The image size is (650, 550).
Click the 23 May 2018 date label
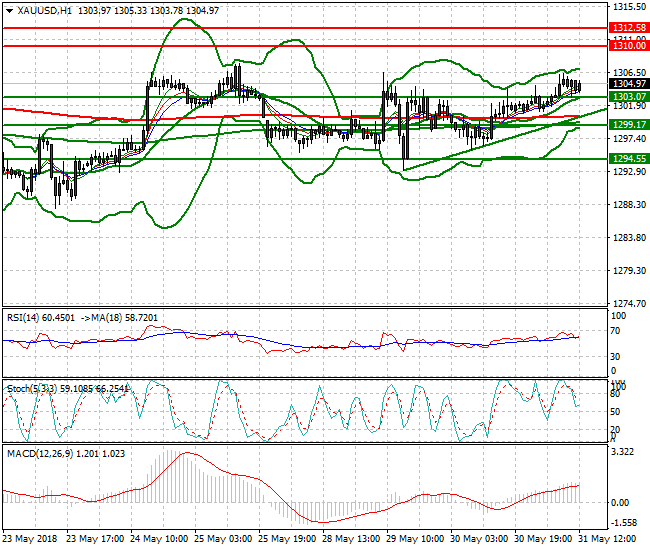click(30, 537)
